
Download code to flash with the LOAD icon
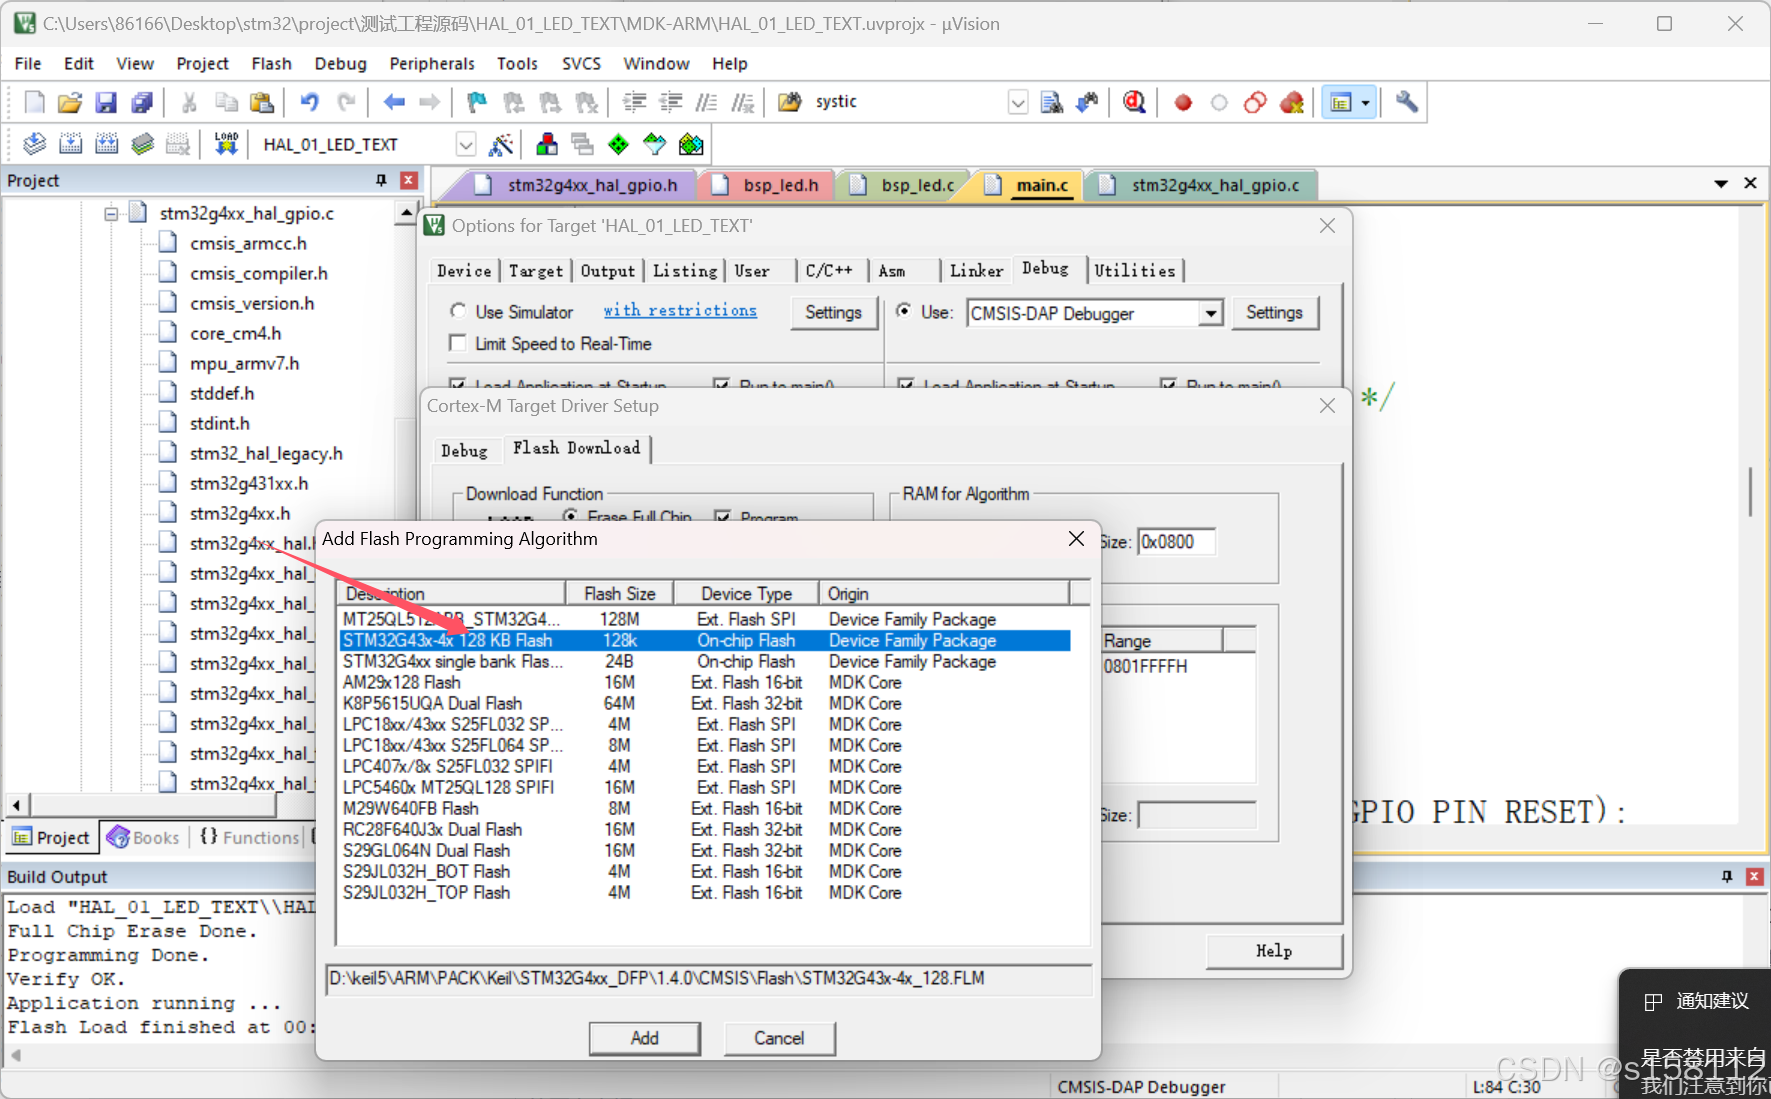(225, 143)
